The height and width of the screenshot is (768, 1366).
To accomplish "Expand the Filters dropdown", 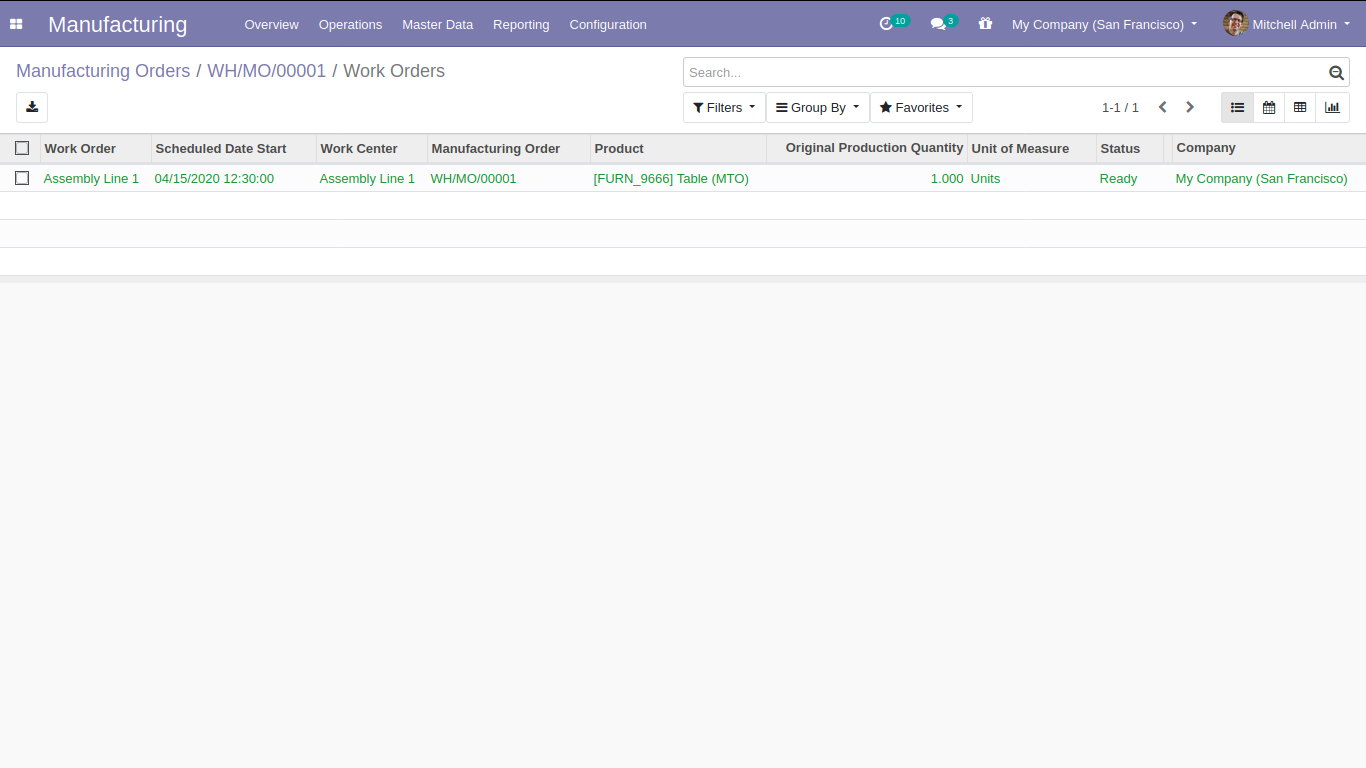I will point(724,107).
